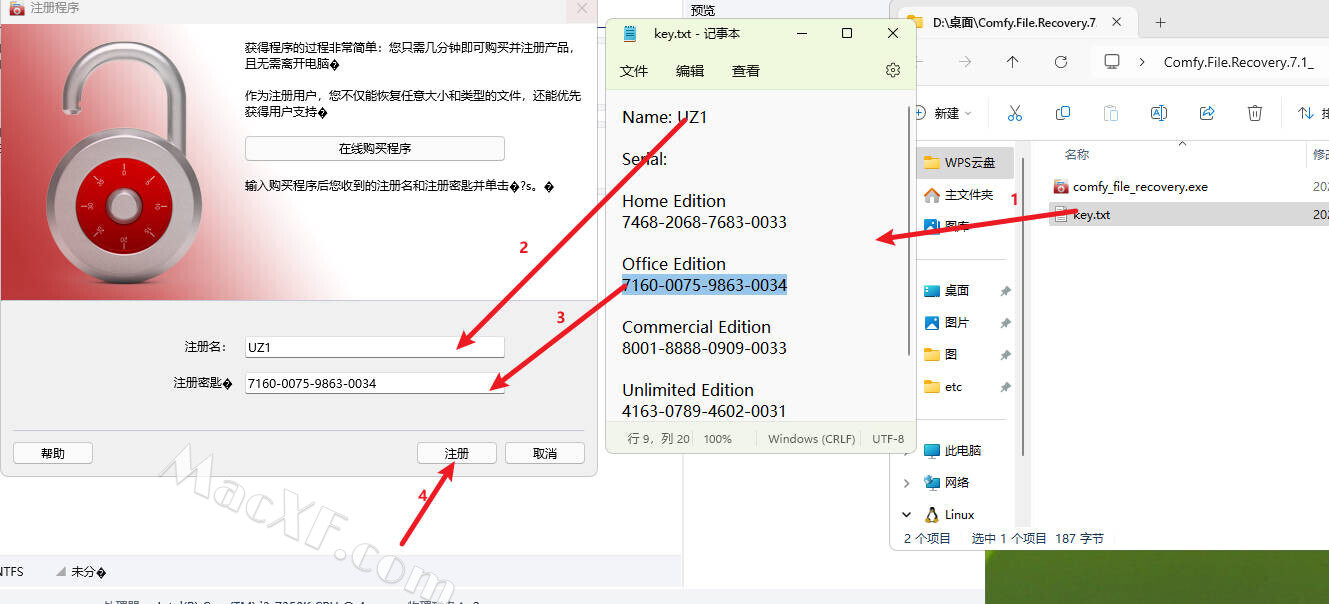Click the 名称 column header

1077,155
